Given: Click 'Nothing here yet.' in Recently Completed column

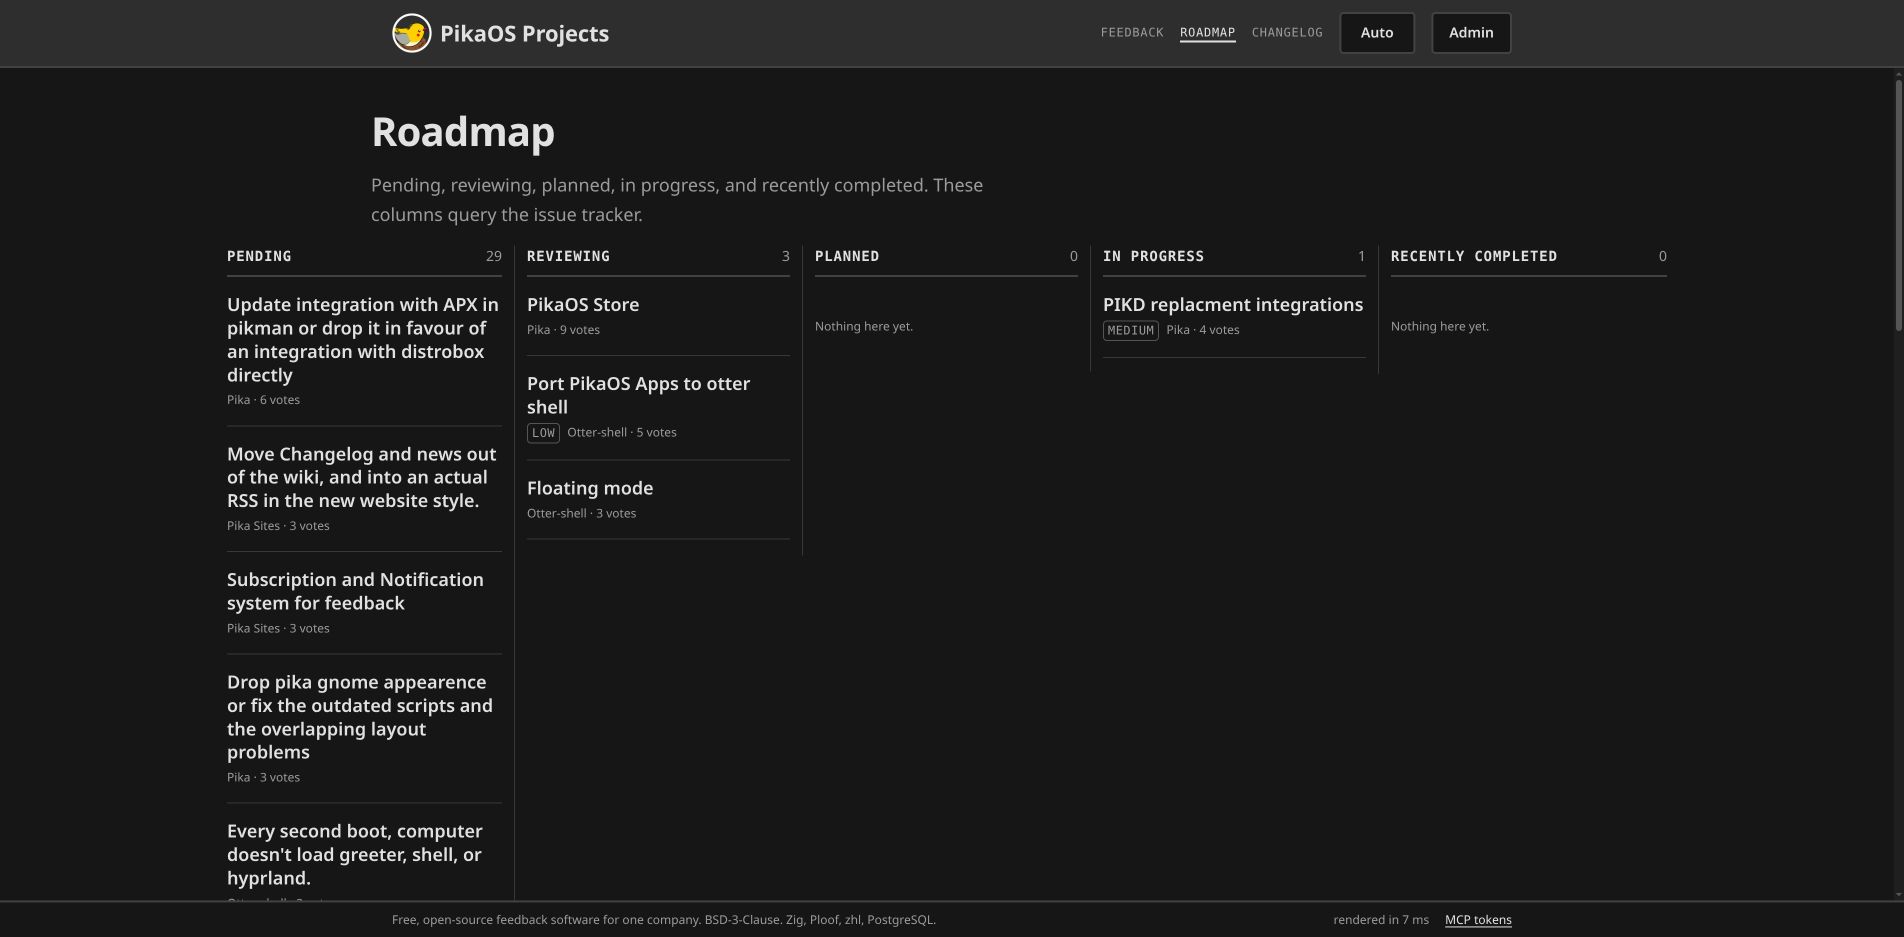Looking at the screenshot, I should click(x=1440, y=327).
